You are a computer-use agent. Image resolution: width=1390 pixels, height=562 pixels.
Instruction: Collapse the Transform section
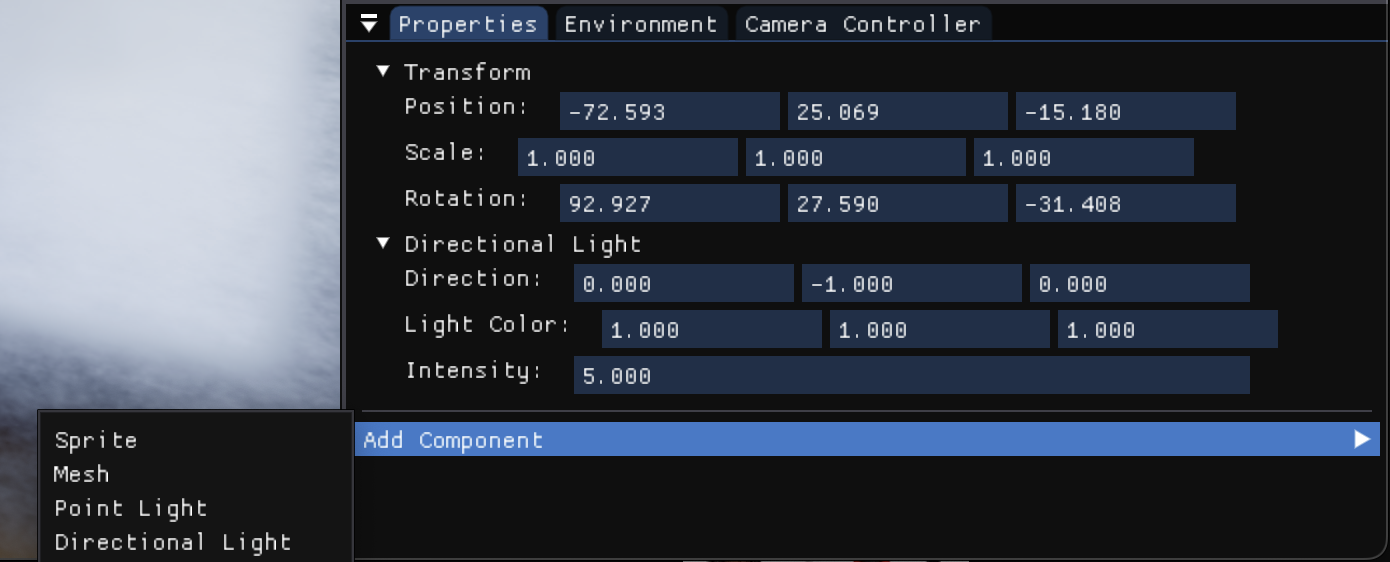click(x=382, y=72)
